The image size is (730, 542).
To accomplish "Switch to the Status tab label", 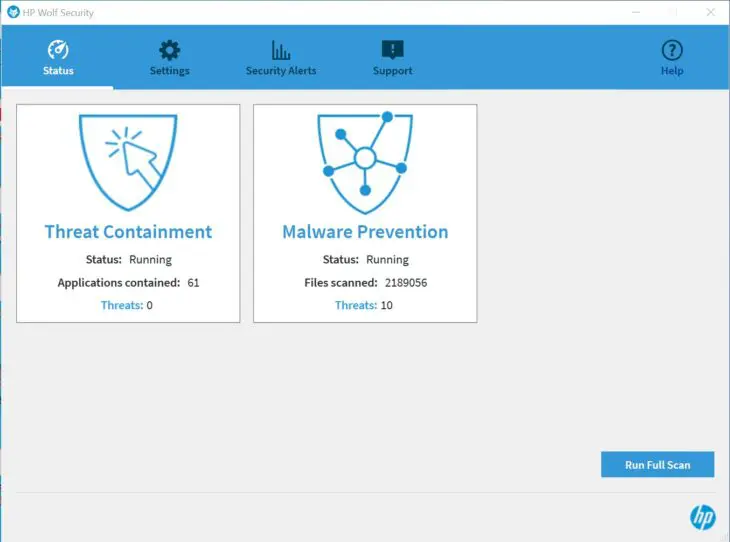I will coord(58,71).
